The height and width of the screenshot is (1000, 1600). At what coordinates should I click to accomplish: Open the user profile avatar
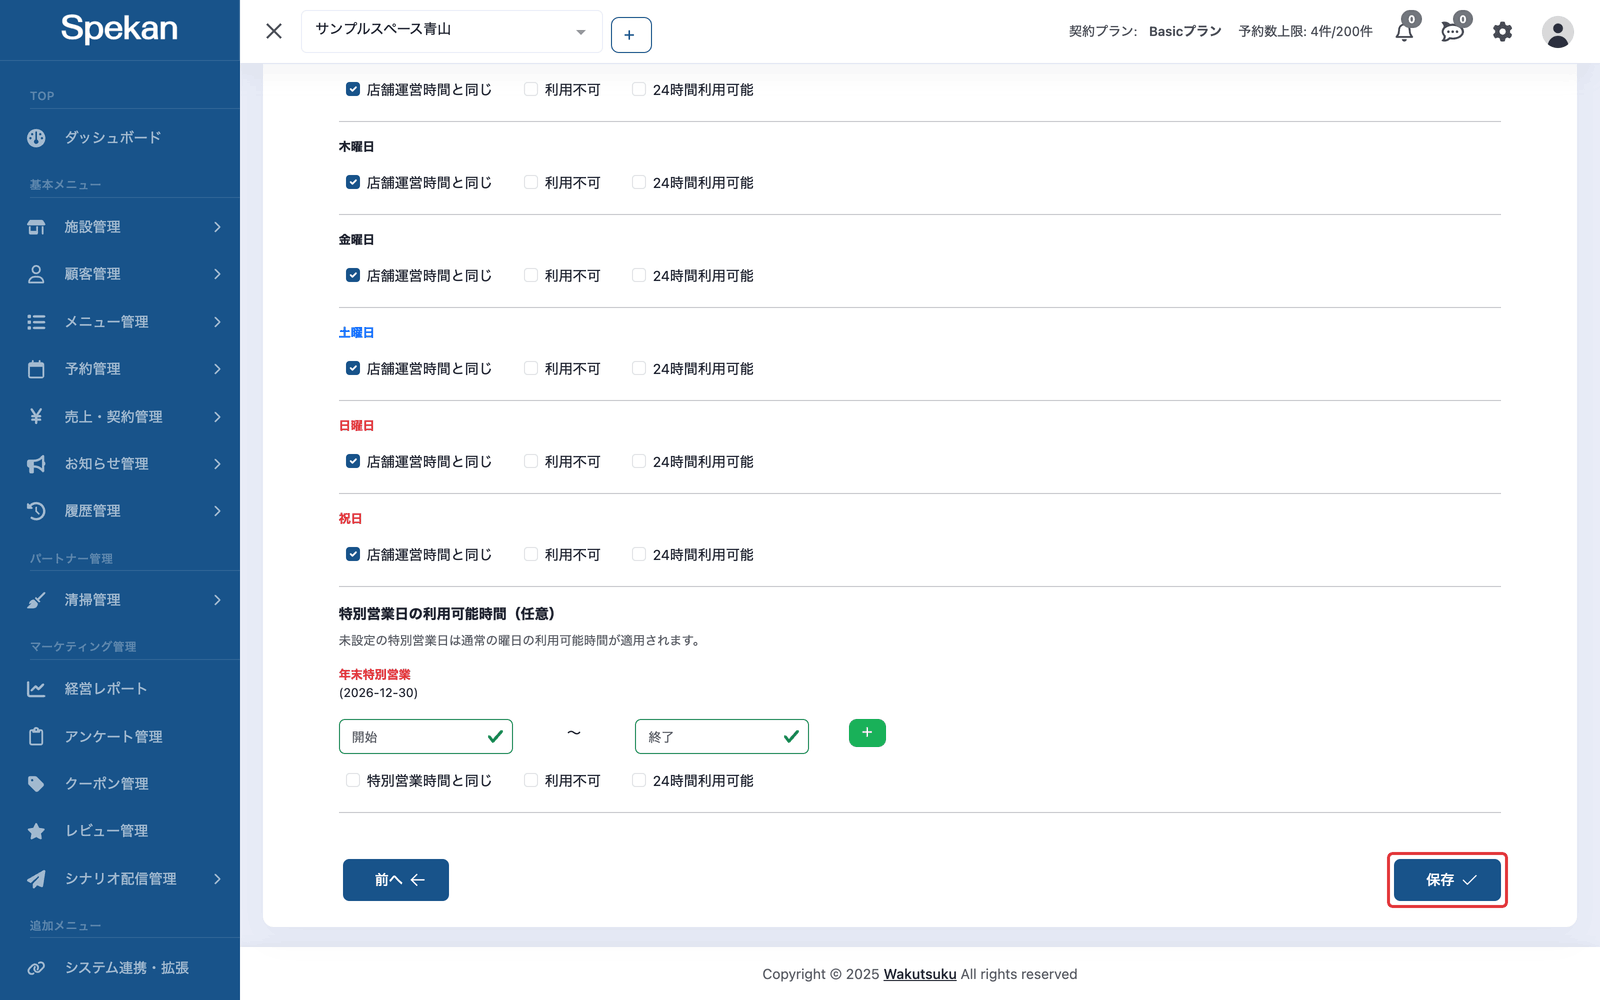[1557, 32]
